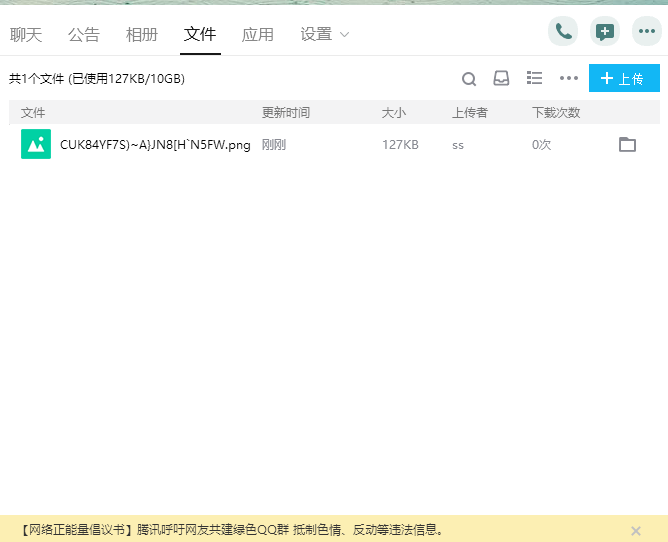Switch to the 相册 tab
The image size is (668, 542).
pyautogui.click(x=142, y=35)
